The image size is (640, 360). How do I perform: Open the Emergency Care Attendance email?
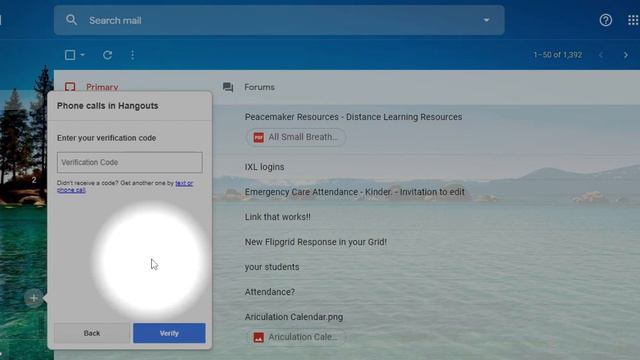[355, 192]
